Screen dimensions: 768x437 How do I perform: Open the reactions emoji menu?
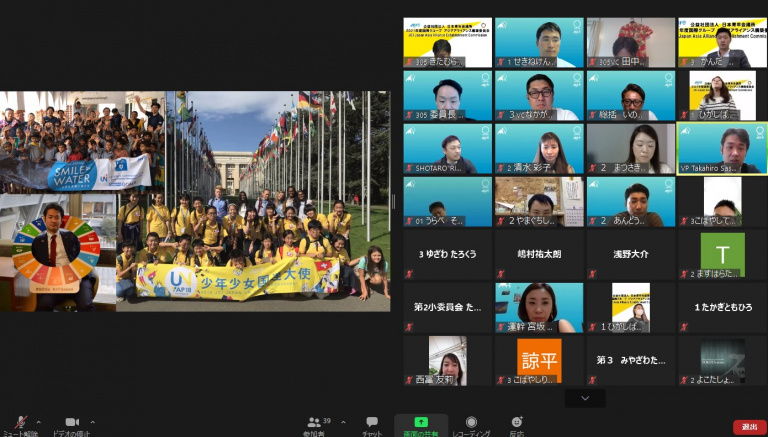(517, 424)
